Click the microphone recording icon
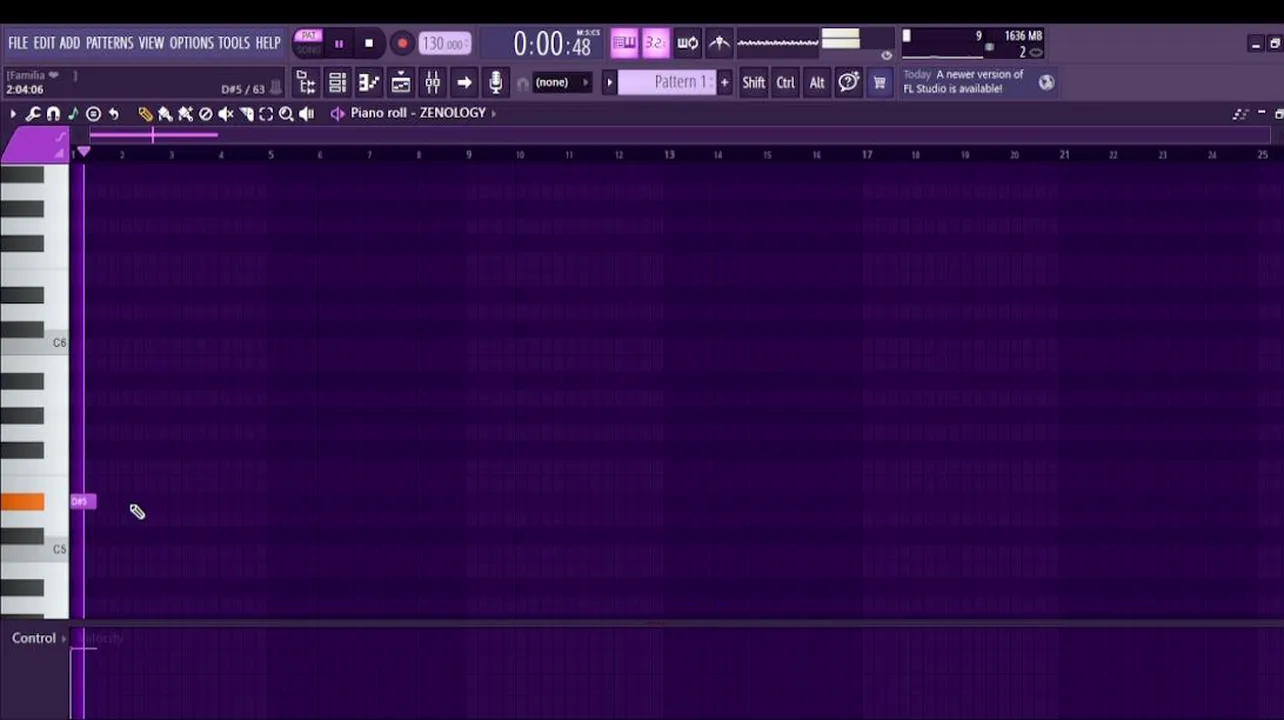Viewport: 1284px width, 720px height. (x=496, y=82)
